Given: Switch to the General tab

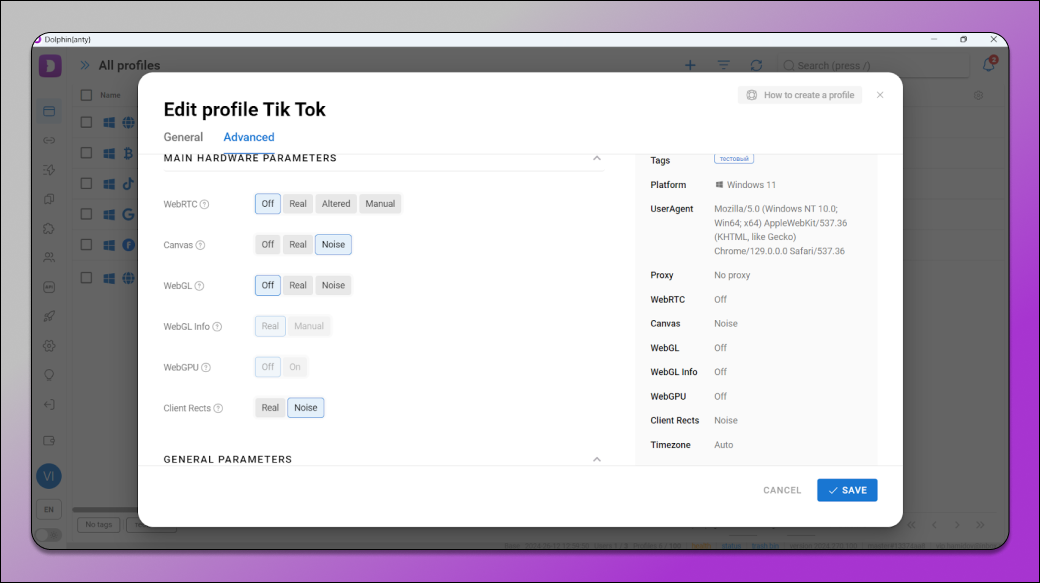Looking at the screenshot, I should coord(183,137).
